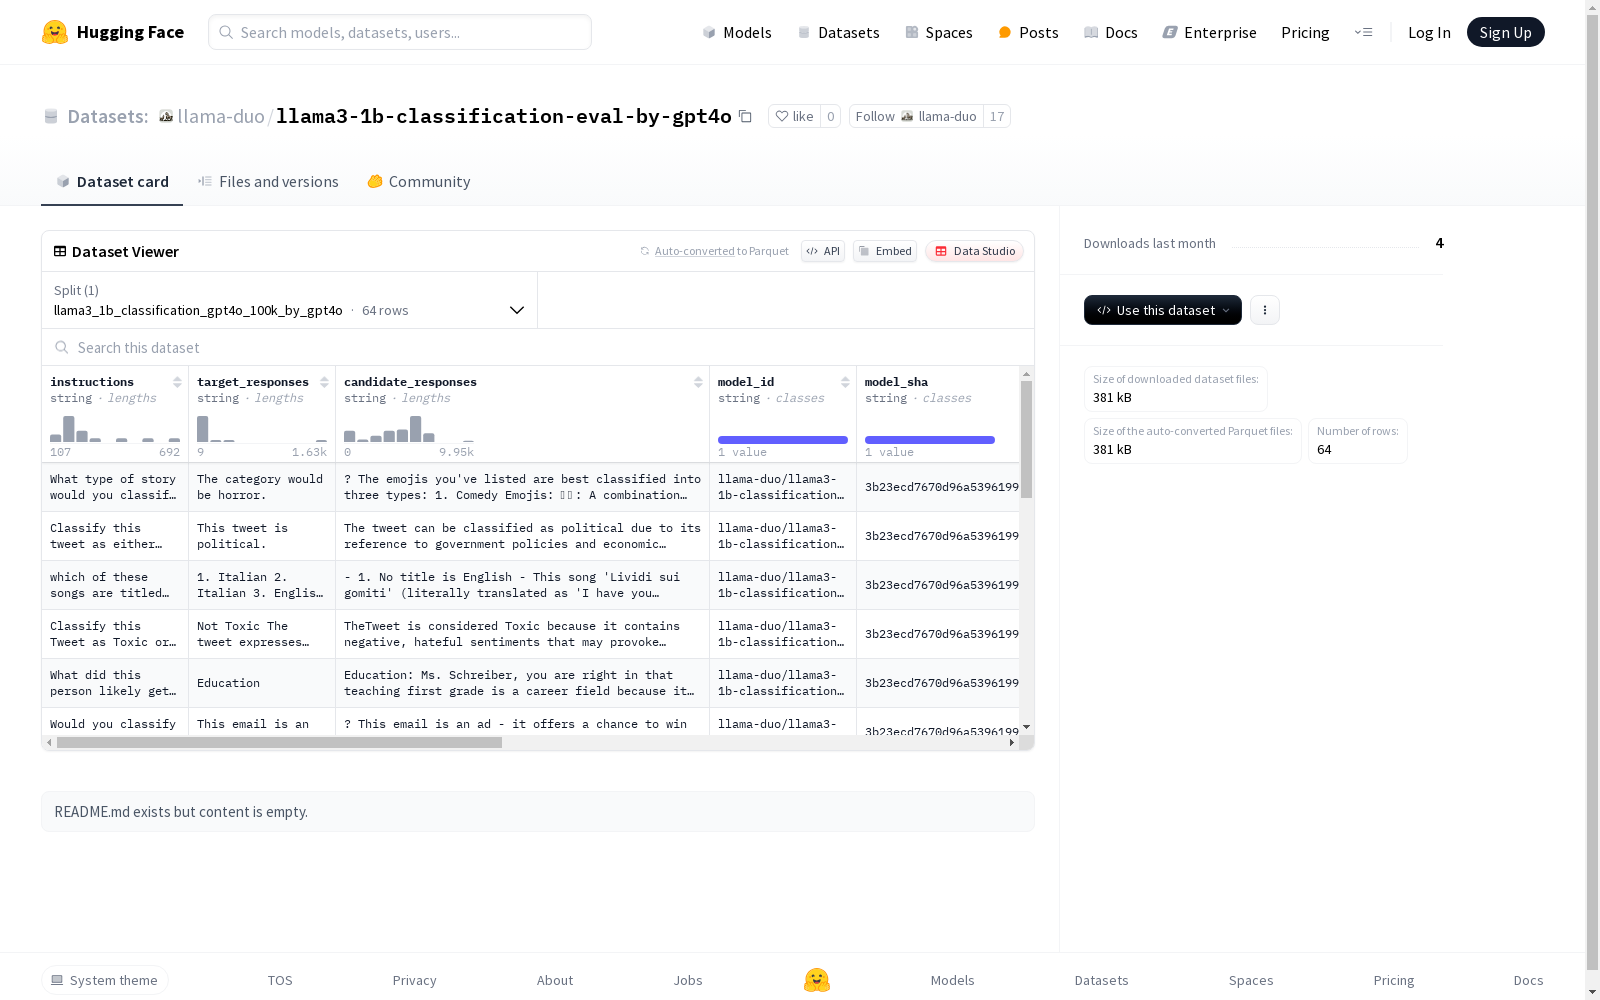Open the Jobs footer link
This screenshot has width=1600, height=1000.
(688, 980)
